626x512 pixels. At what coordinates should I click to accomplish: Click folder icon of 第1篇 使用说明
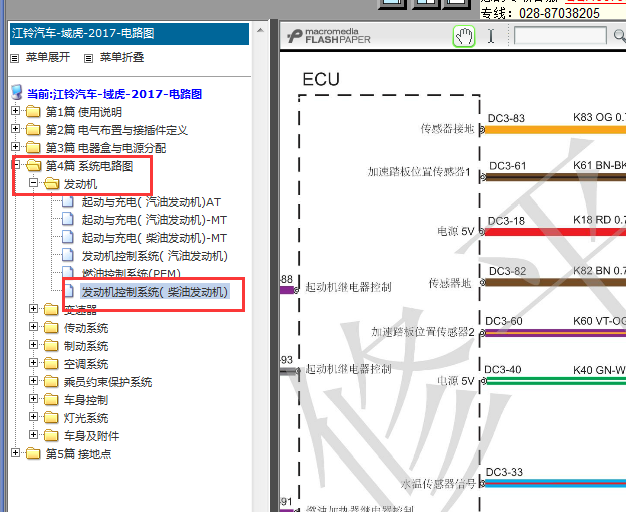33,111
